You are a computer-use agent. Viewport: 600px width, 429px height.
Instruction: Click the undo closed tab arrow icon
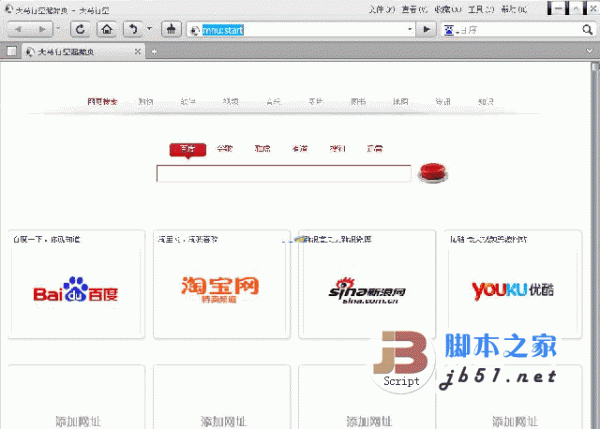(x=132, y=29)
